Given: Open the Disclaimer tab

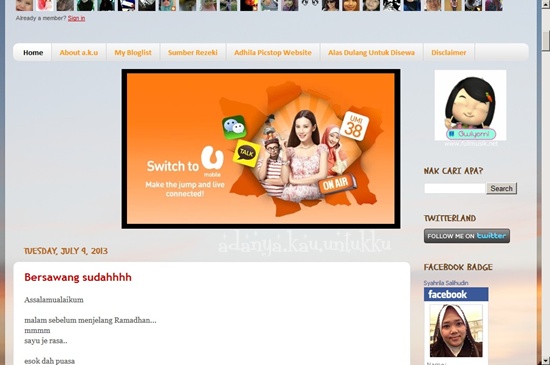Looking at the screenshot, I should coord(449,53).
